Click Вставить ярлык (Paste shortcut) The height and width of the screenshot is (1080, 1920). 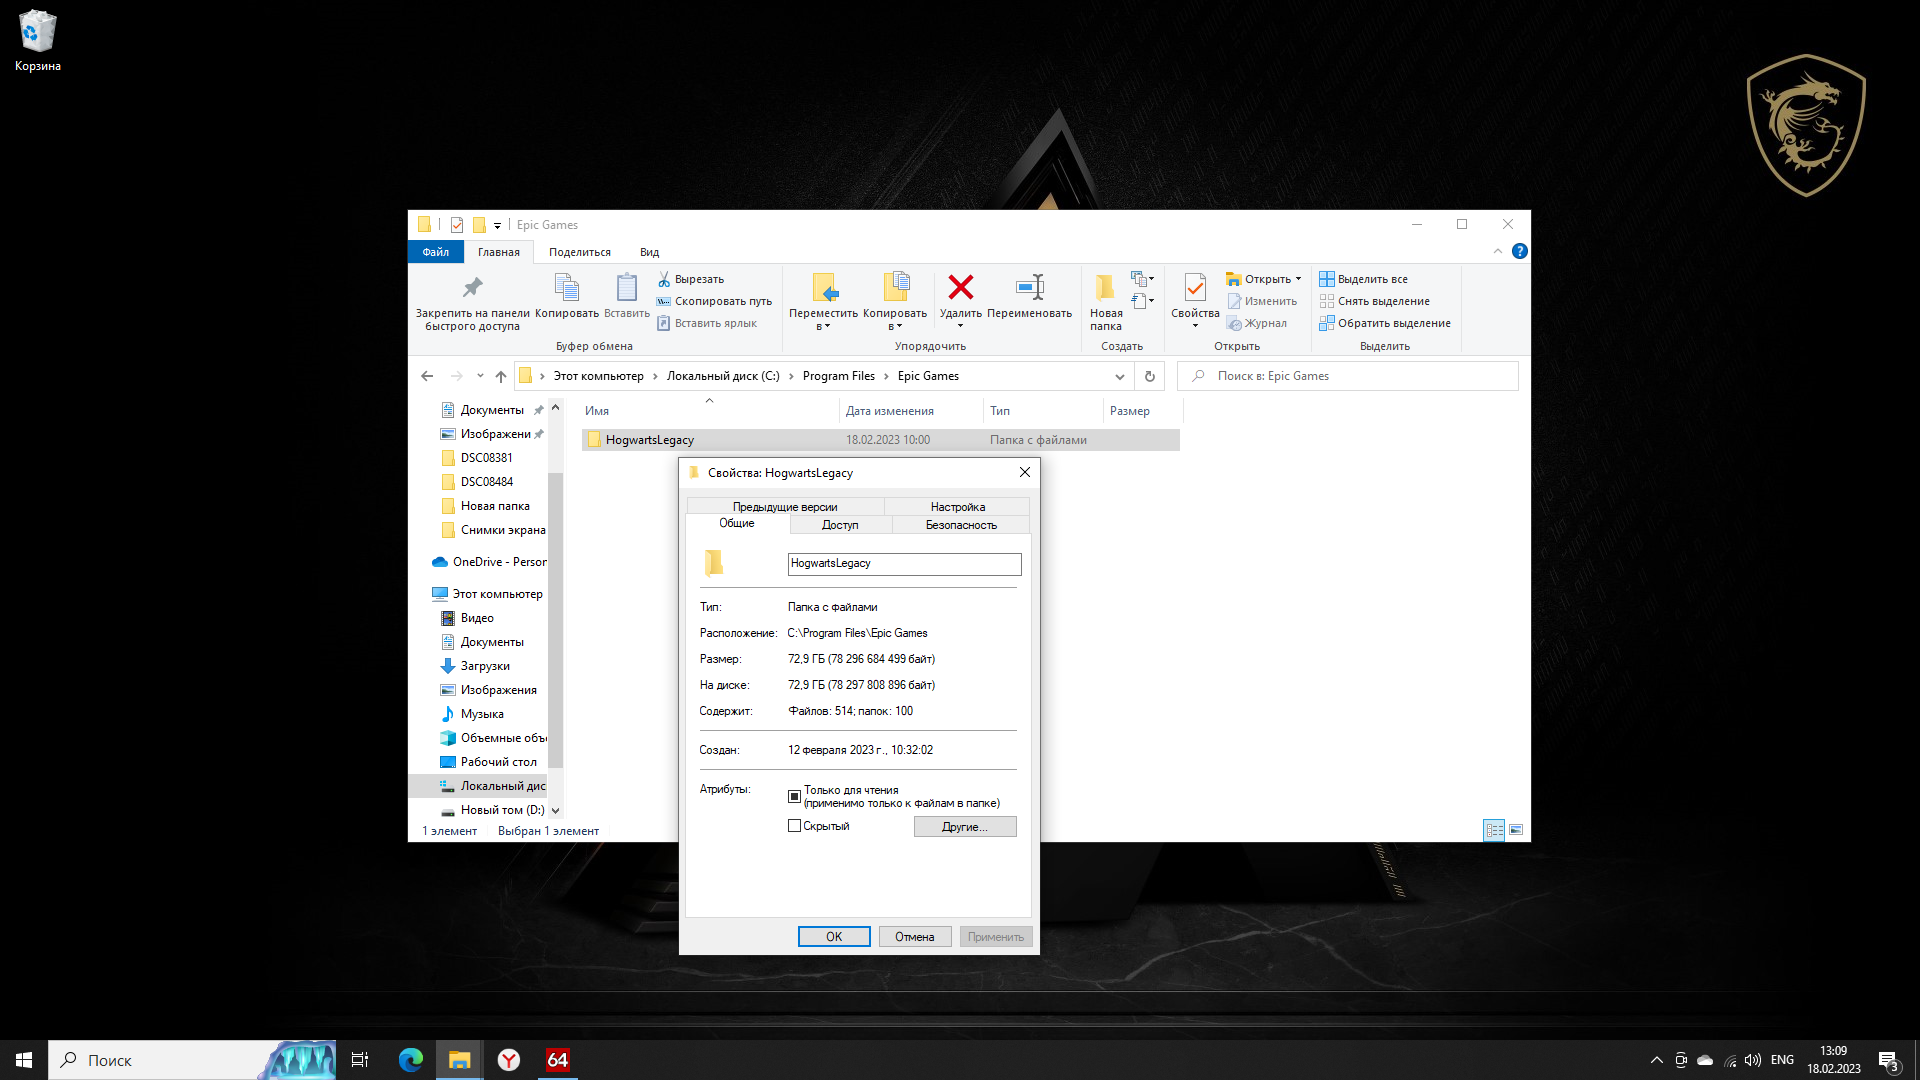[x=706, y=323]
